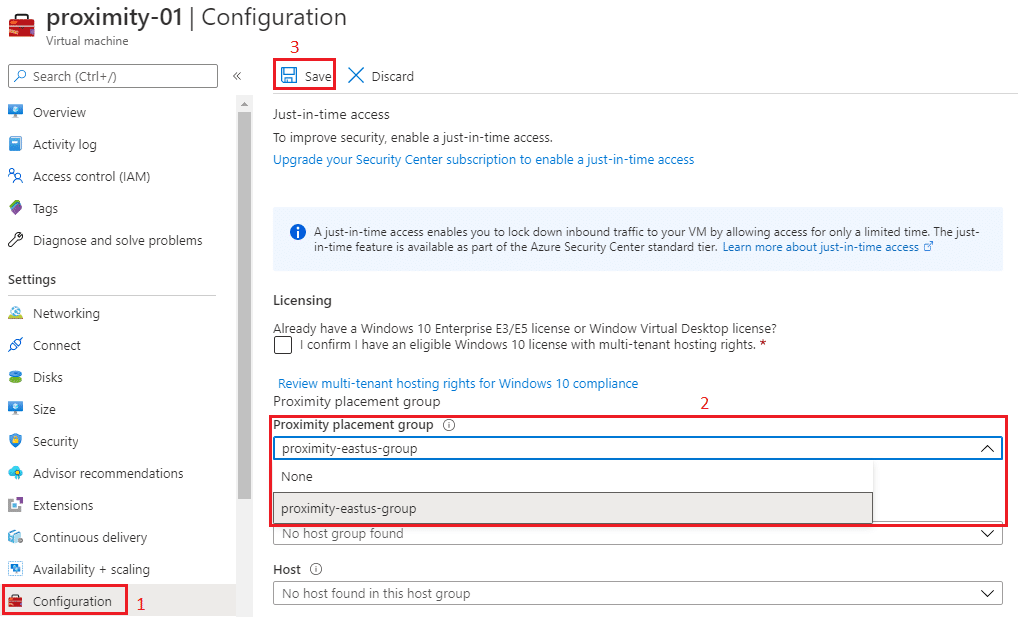The width and height of the screenshot is (1018, 617).
Task: Click the Activity log icon
Action: tap(16, 144)
